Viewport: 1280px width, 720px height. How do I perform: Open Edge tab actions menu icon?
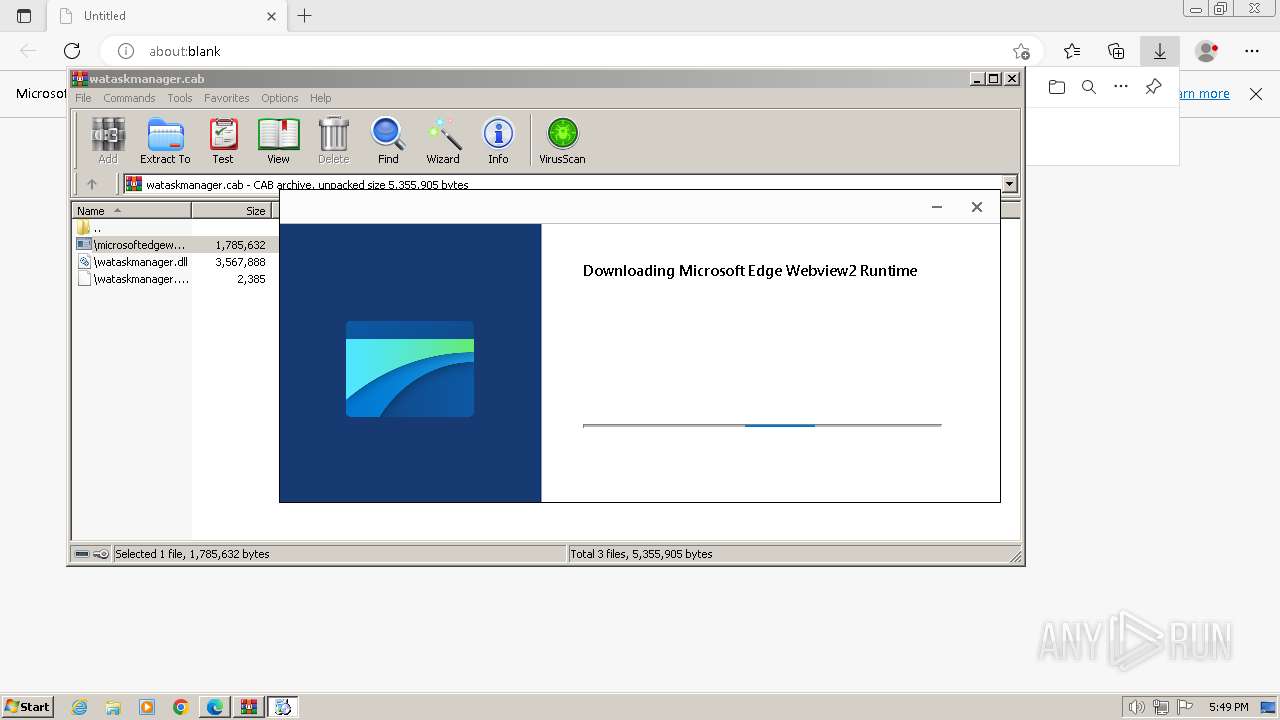click(24, 16)
